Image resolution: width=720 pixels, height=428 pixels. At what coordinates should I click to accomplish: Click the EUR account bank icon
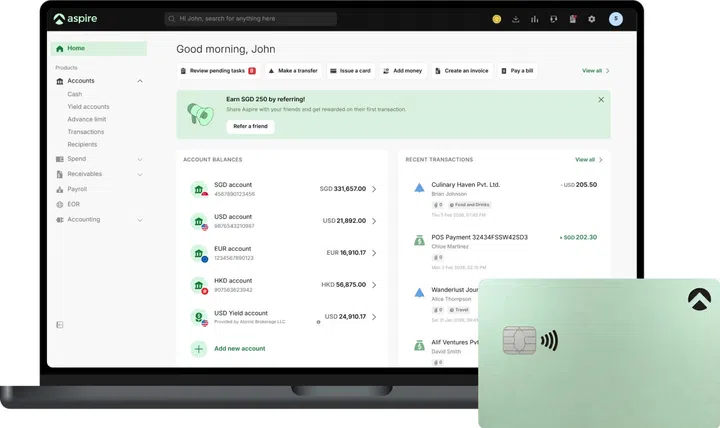(x=199, y=253)
